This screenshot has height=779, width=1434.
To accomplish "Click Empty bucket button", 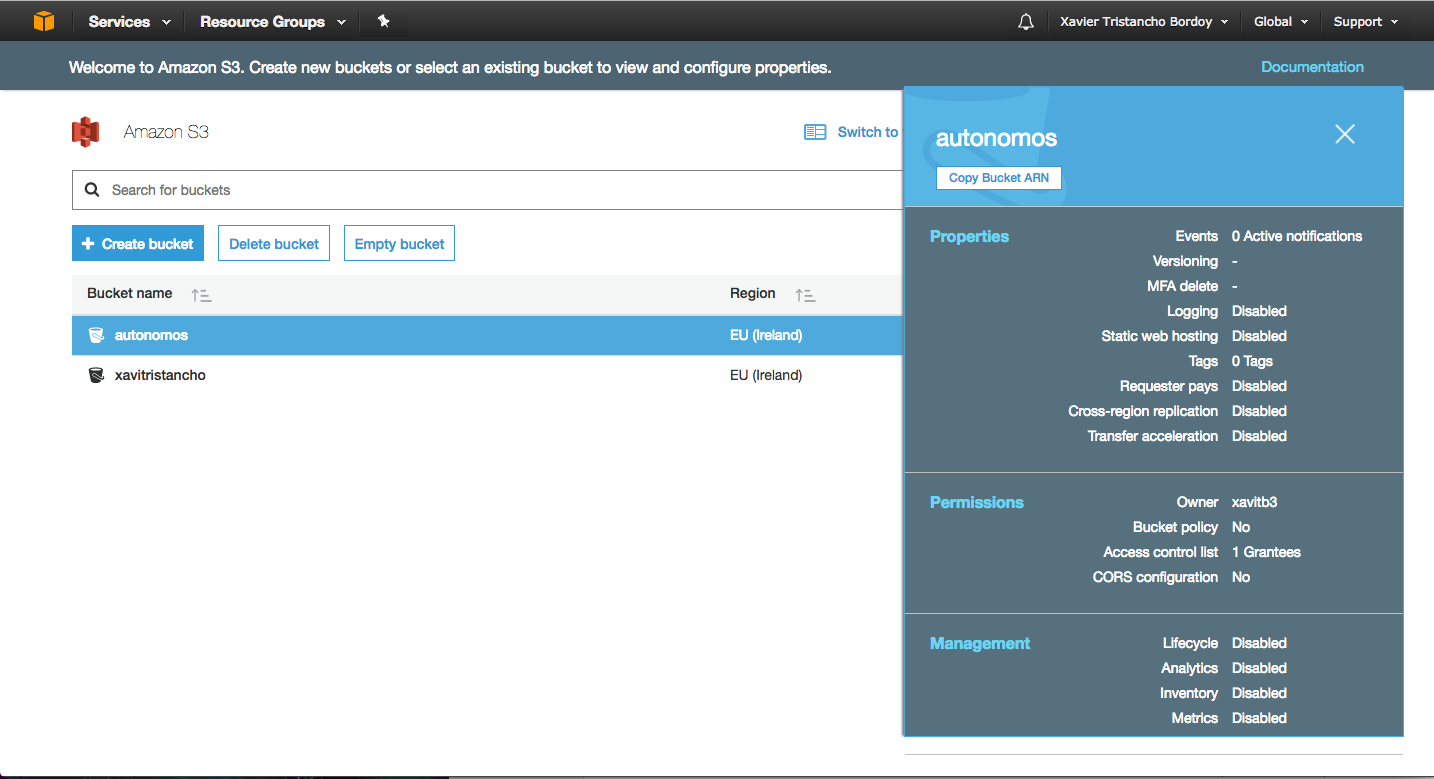I will click(399, 243).
